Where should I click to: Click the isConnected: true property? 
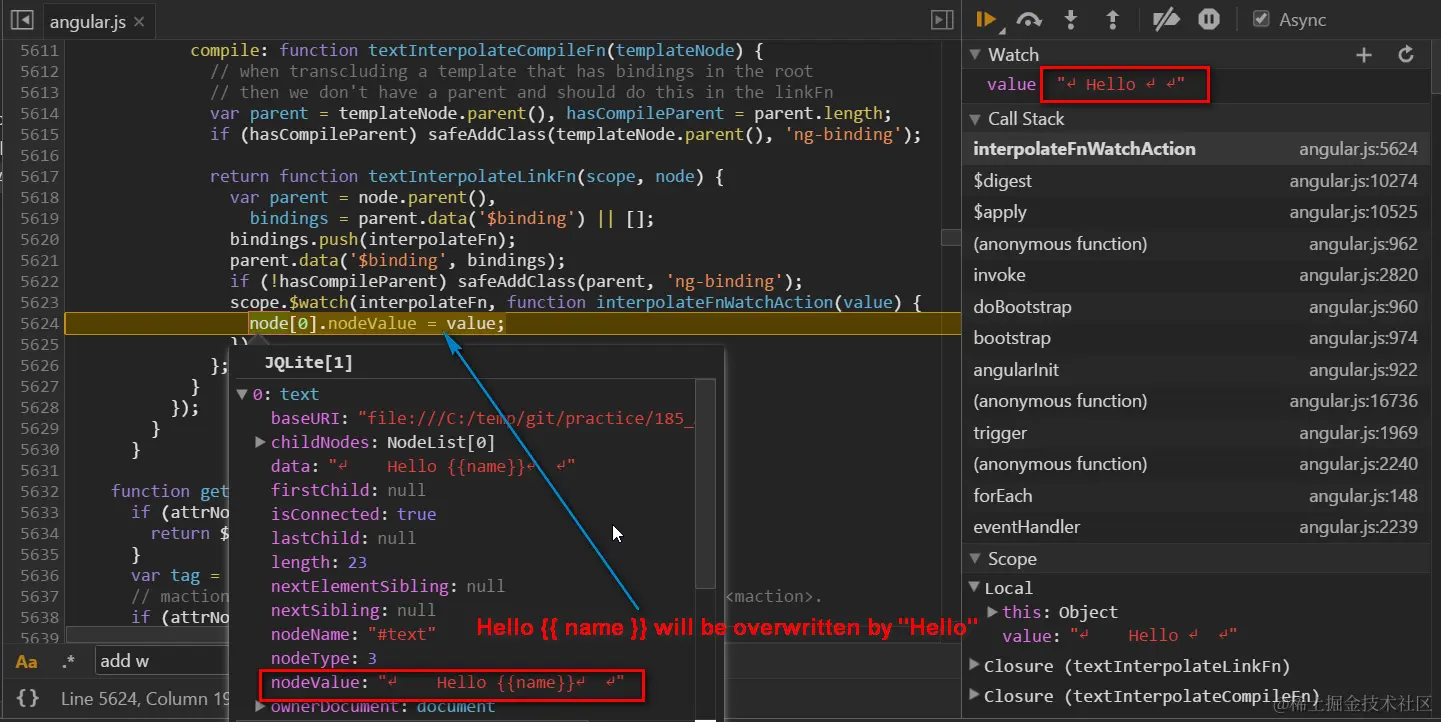coord(353,514)
